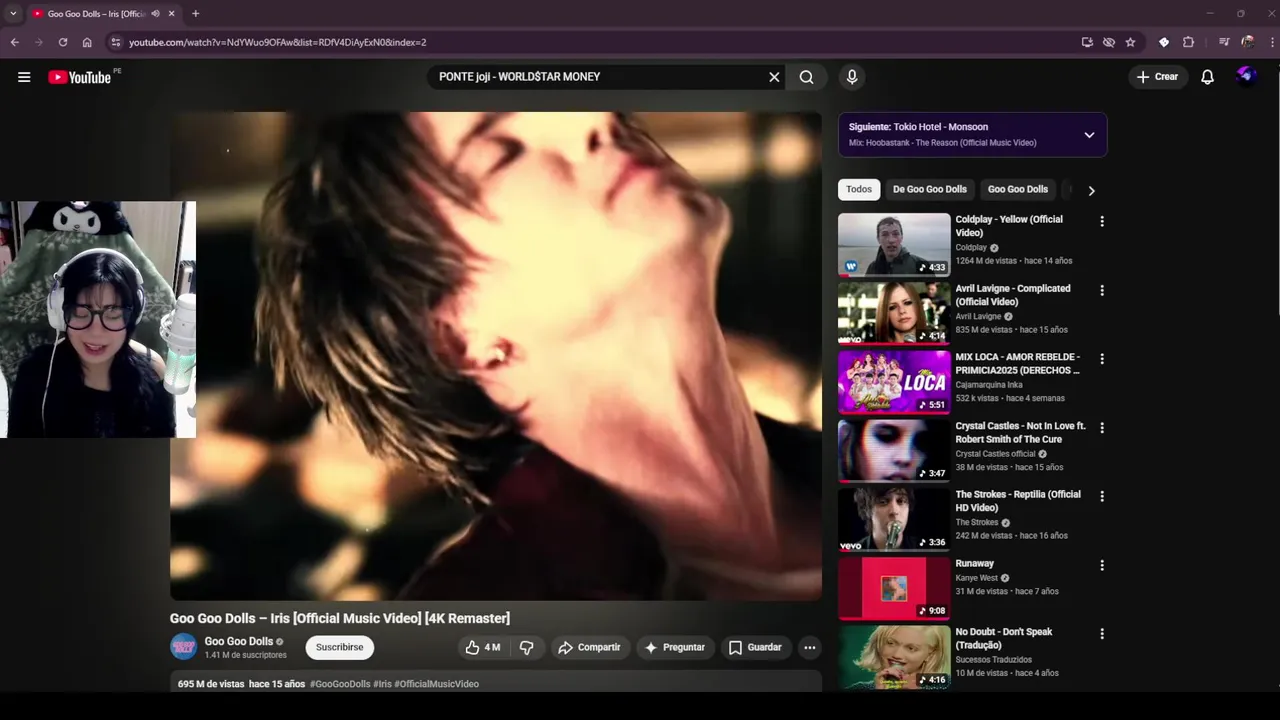Open options menu for Kanye West Runaway
This screenshot has height=720, width=1280.
coord(1102,565)
